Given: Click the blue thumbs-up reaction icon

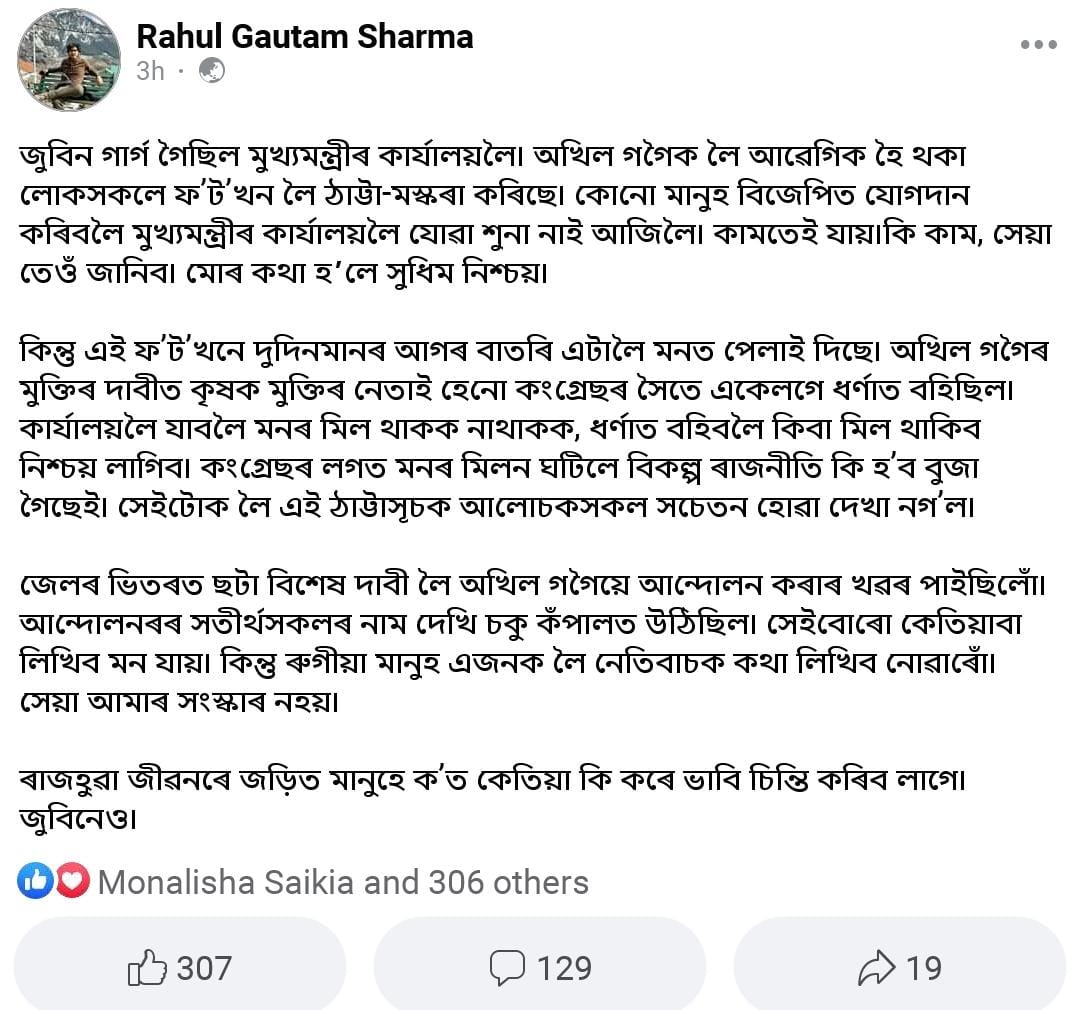Looking at the screenshot, I should [35, 880].
